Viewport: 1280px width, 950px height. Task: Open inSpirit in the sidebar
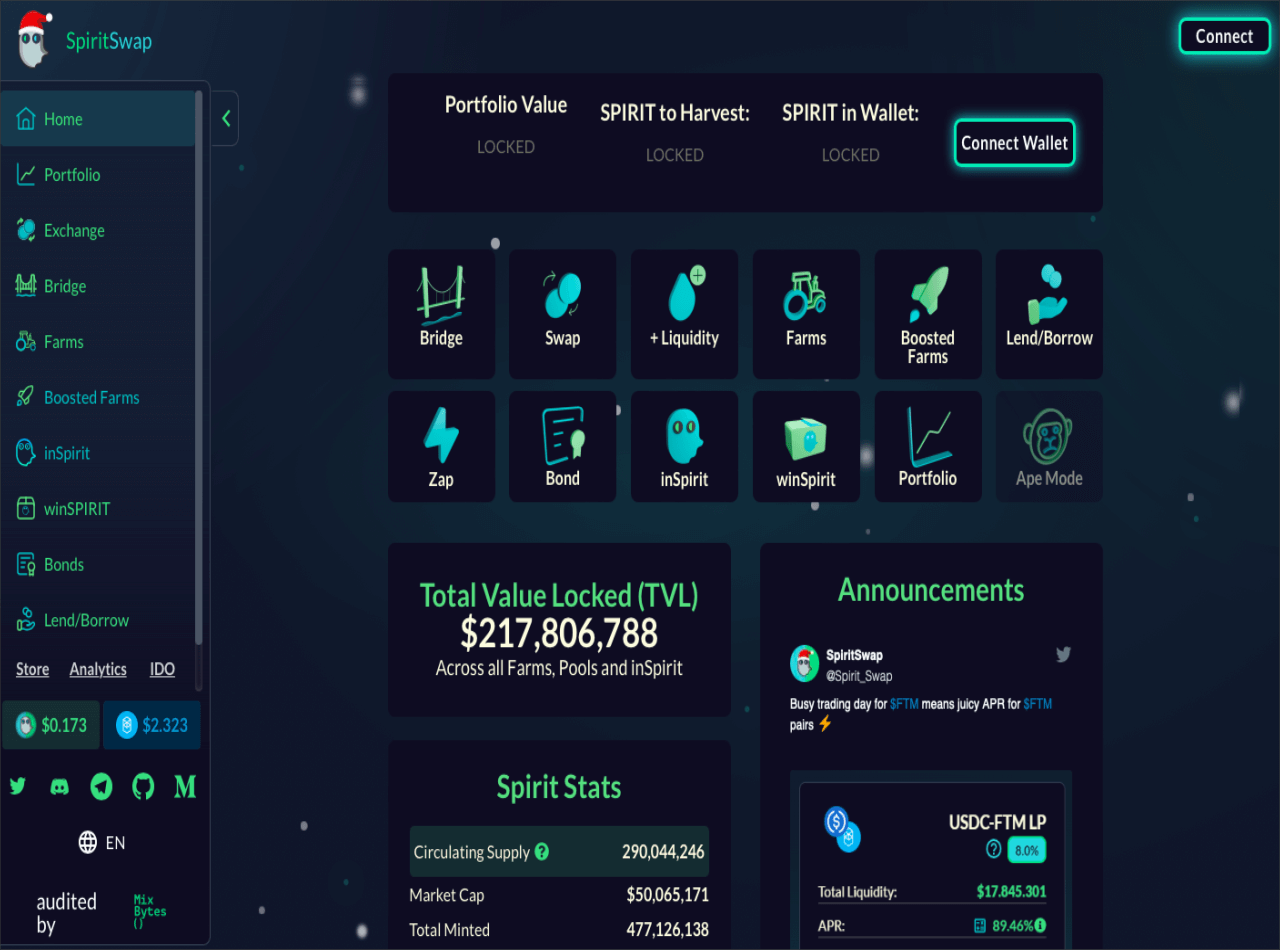(98, 453)
